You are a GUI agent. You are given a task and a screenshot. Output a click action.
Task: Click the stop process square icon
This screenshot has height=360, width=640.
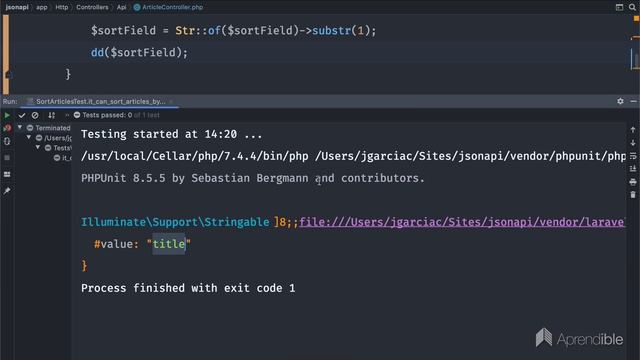point(7,158)
